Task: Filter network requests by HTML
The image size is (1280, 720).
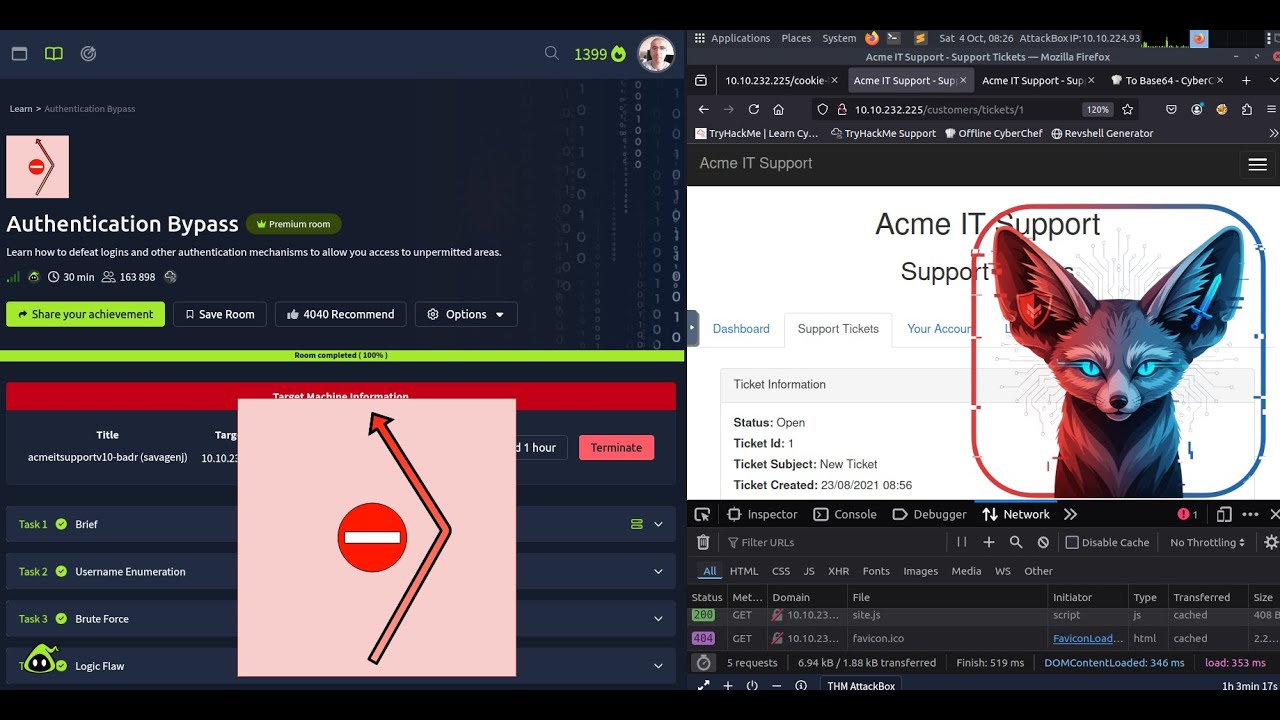Action: point(744,571)
